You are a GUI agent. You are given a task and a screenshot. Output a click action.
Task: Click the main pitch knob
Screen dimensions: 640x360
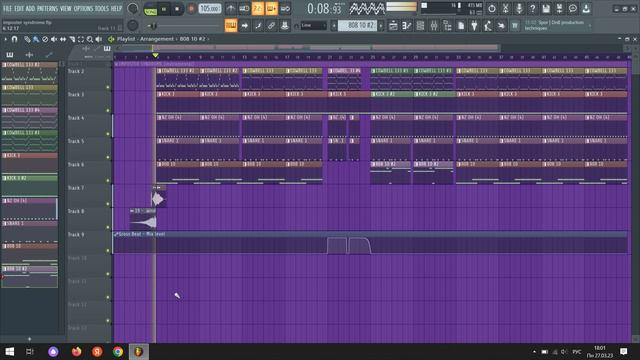click(133, 26)
